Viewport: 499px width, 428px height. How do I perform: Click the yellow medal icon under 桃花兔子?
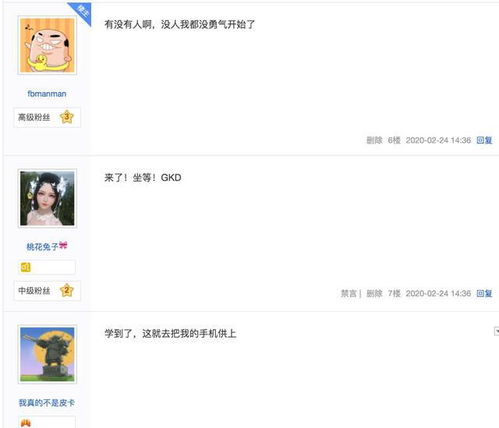click(26, 267)
